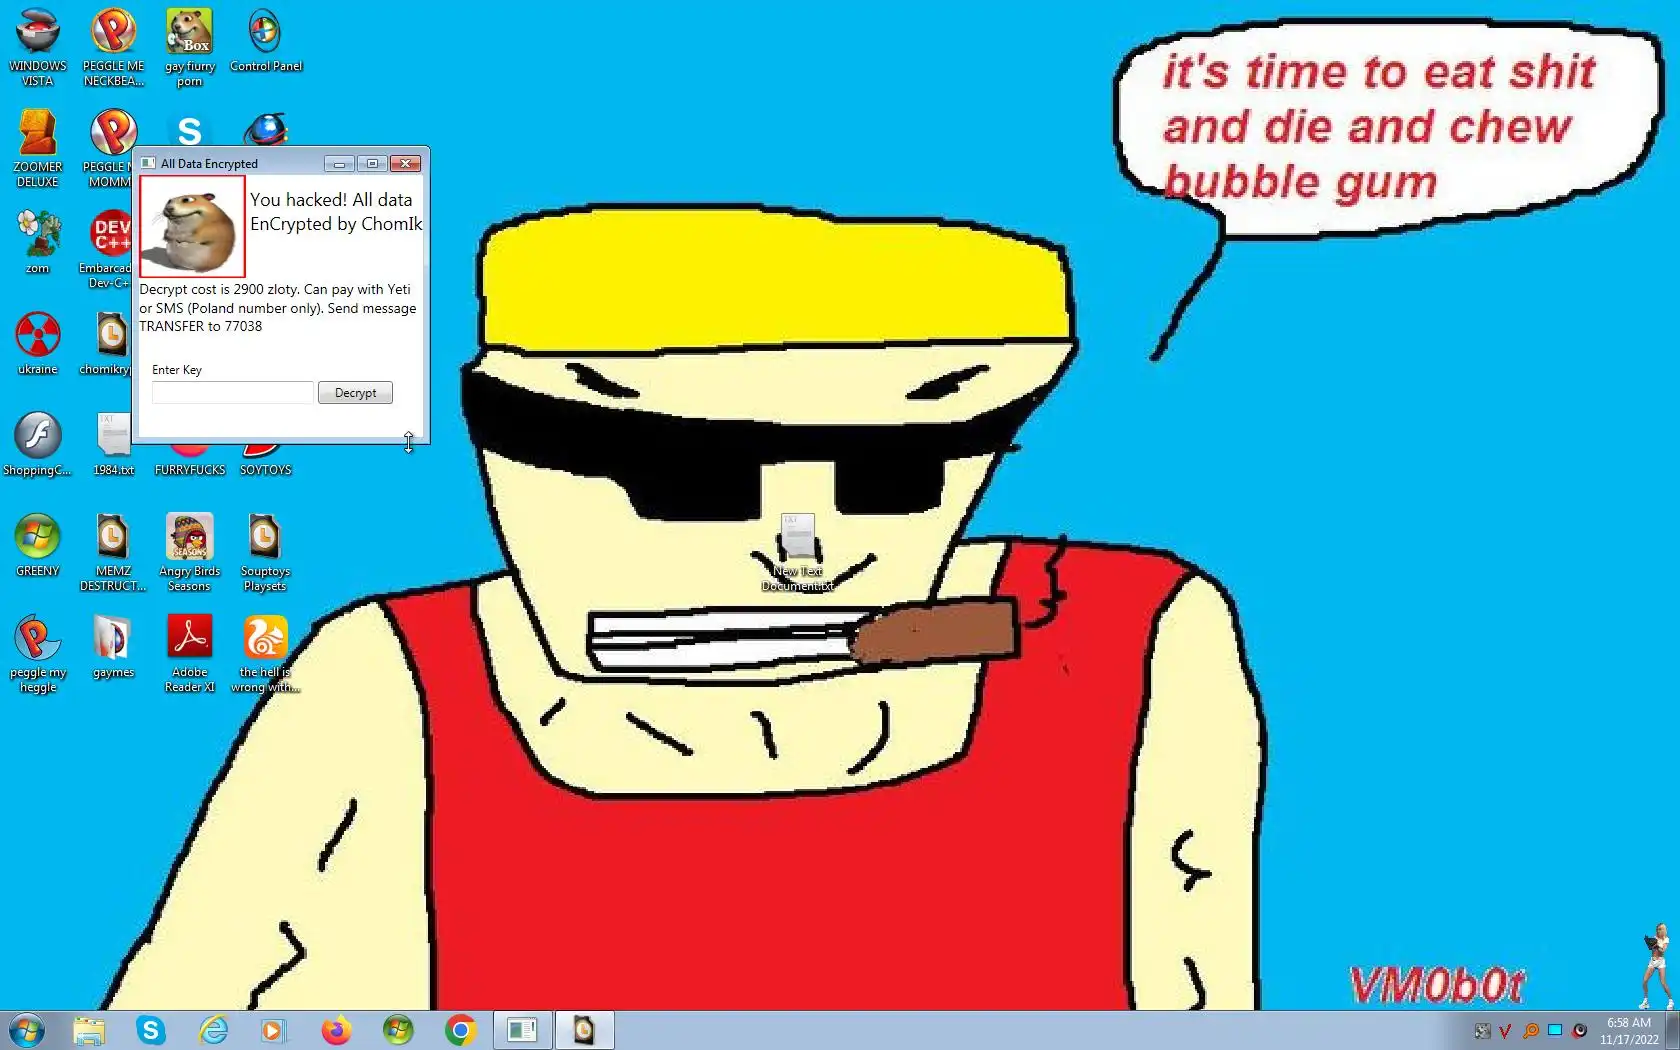
Task: Open the gaymes desktop icon
Action: (113, 646)
